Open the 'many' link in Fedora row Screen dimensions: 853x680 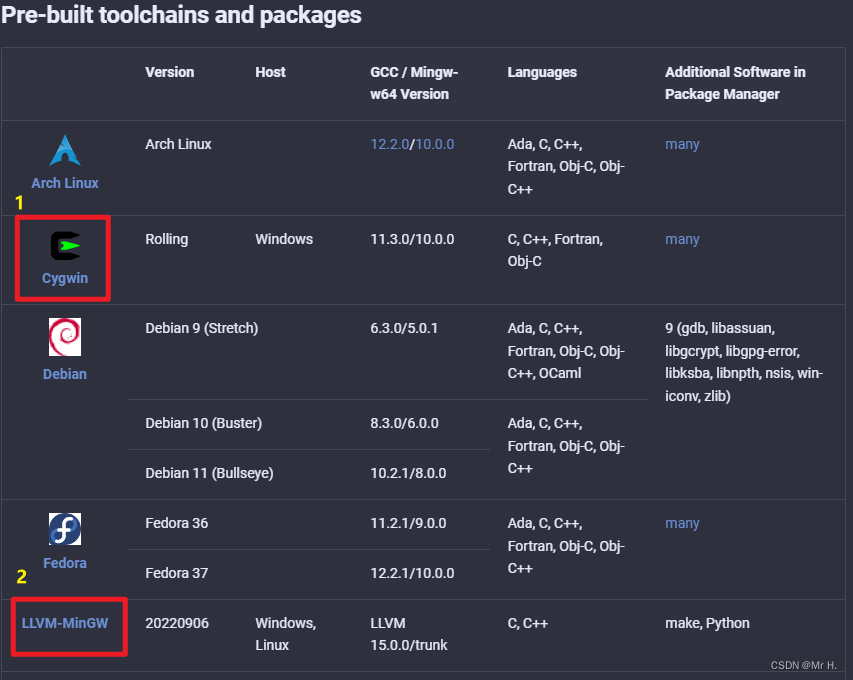click(x=682, y=523)
